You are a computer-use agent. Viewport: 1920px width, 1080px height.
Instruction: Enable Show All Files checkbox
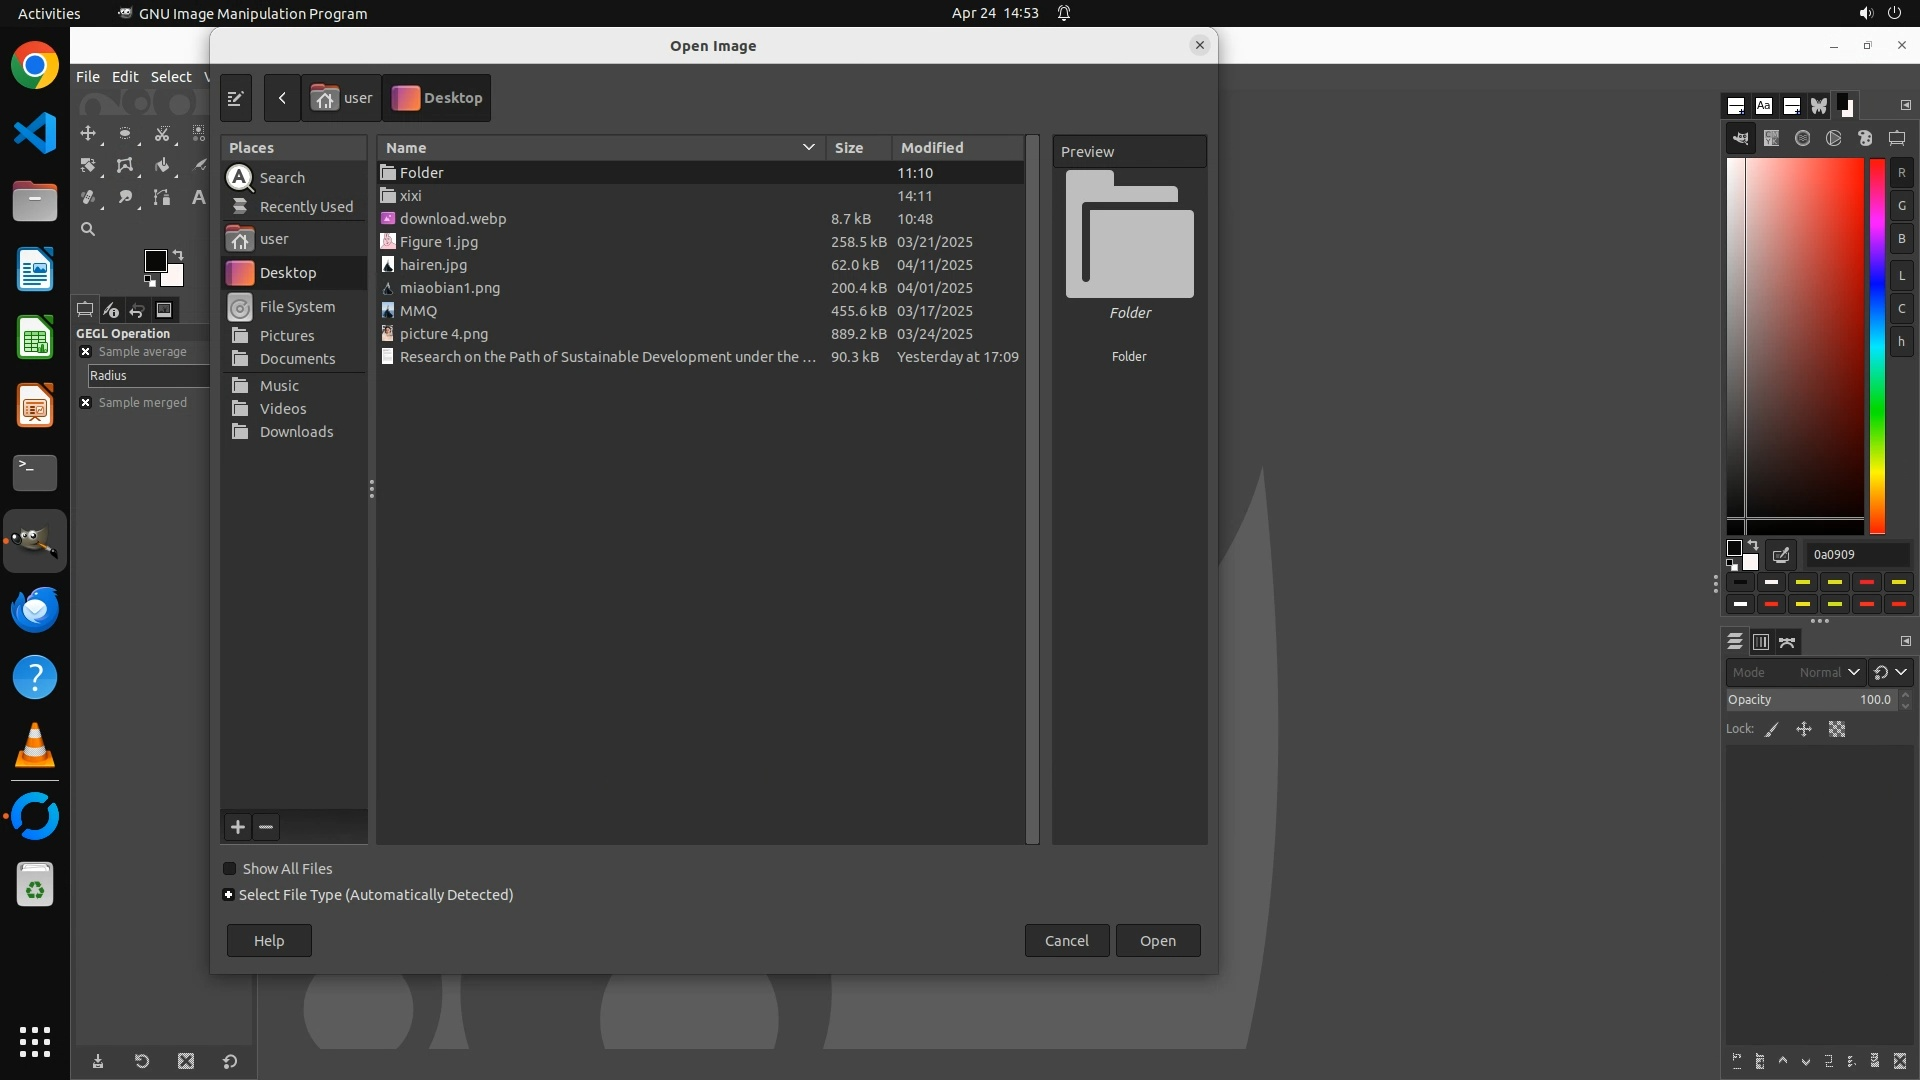230,869
